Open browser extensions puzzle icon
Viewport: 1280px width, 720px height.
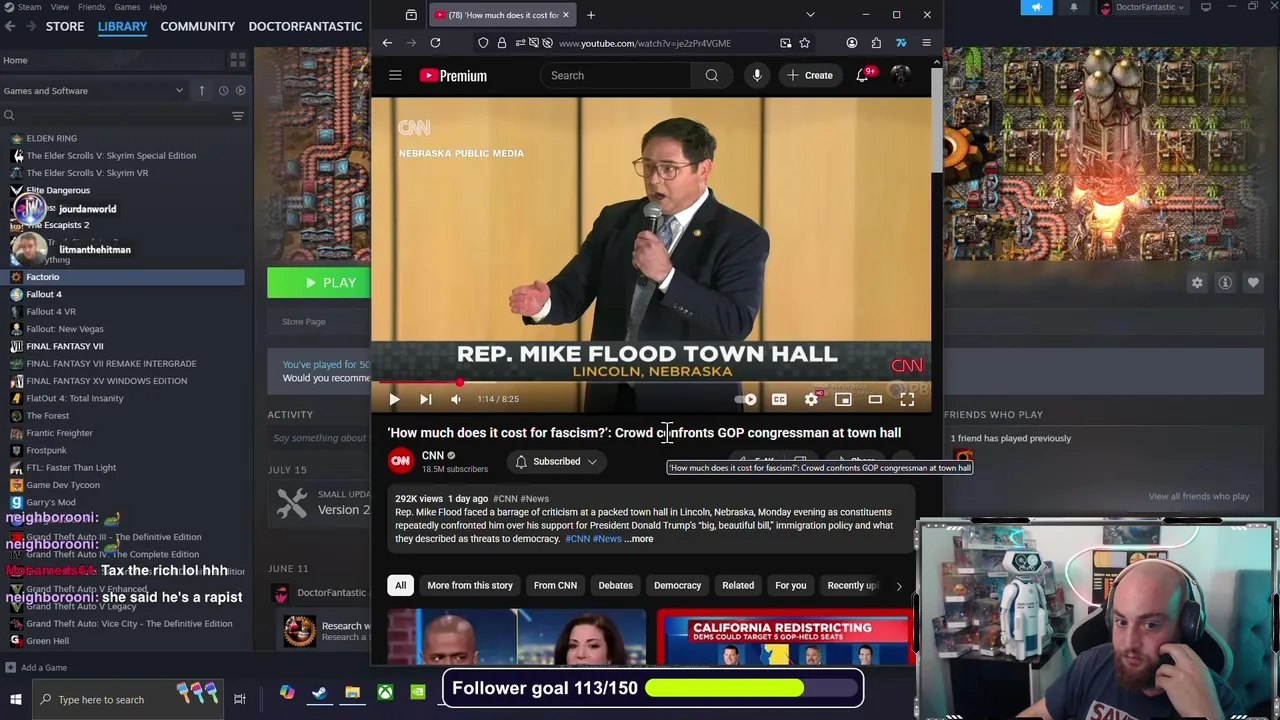coord(876,43)
